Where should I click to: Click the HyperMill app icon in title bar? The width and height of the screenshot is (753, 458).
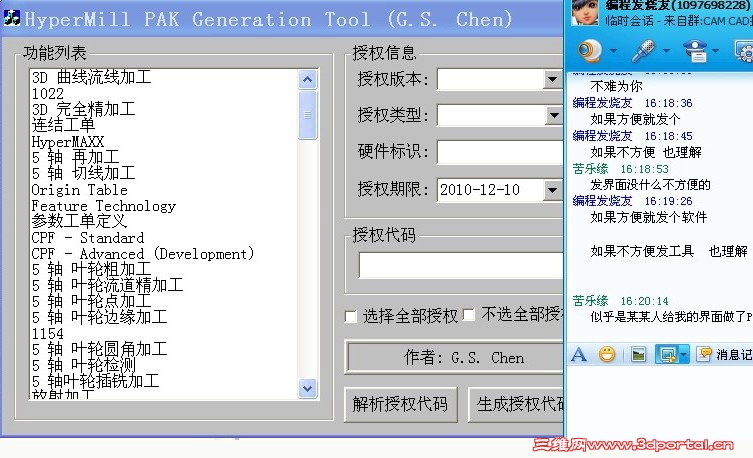point(12,18)
